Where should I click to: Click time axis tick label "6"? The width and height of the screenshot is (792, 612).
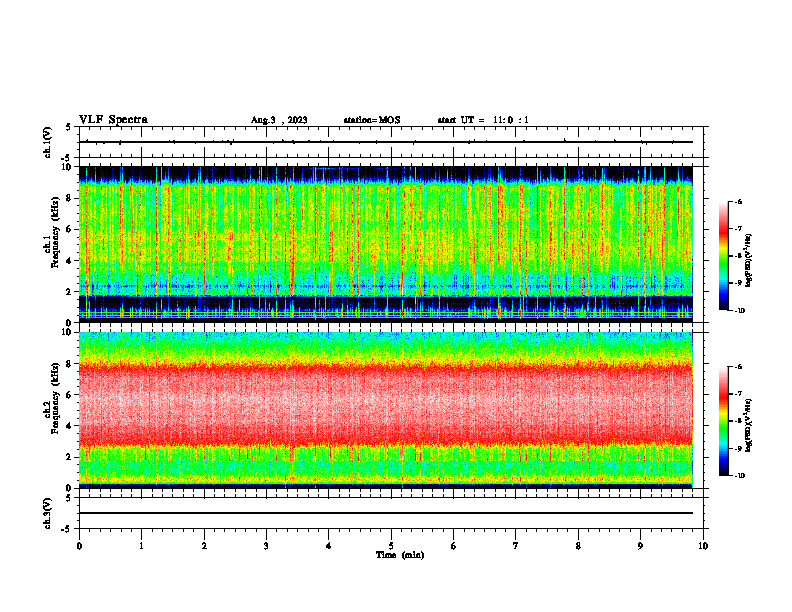pyautogui.click(x=454, y=546)
